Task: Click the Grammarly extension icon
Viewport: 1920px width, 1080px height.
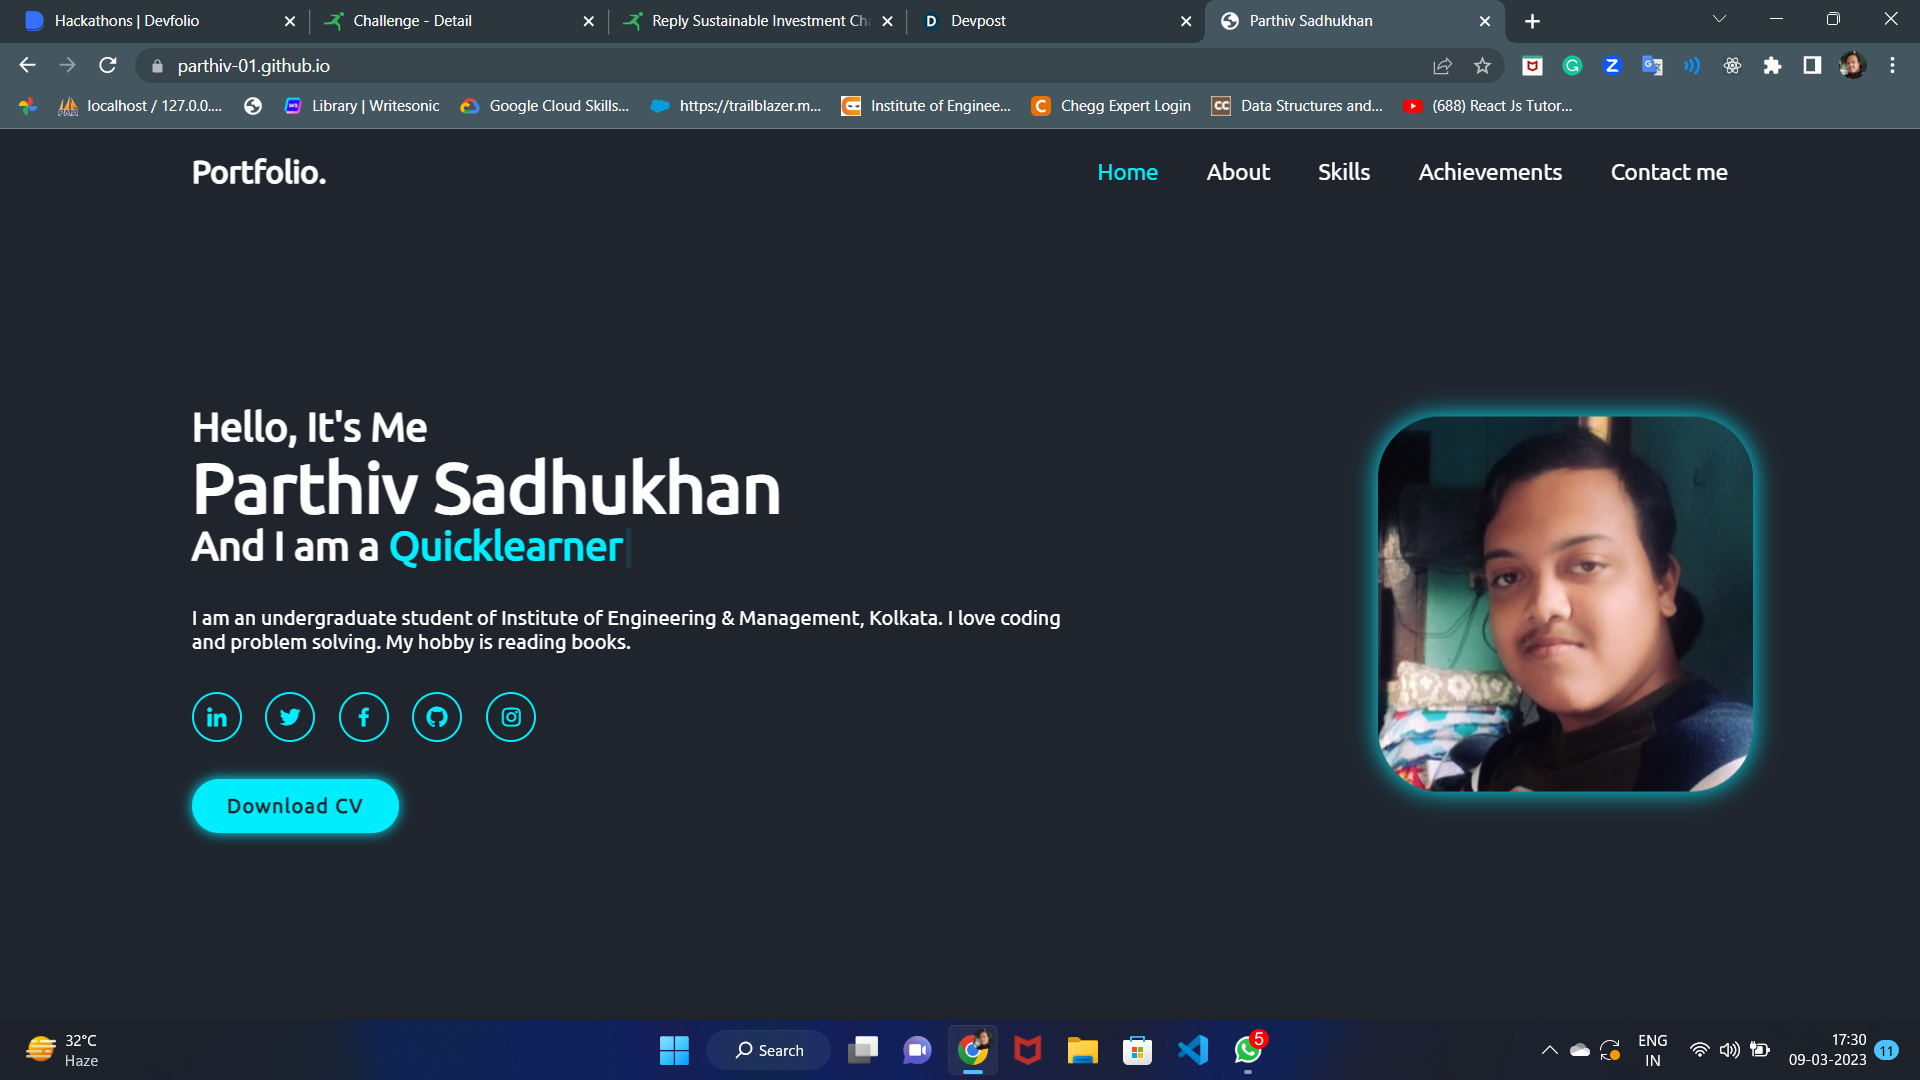Action: point(1572,66)
